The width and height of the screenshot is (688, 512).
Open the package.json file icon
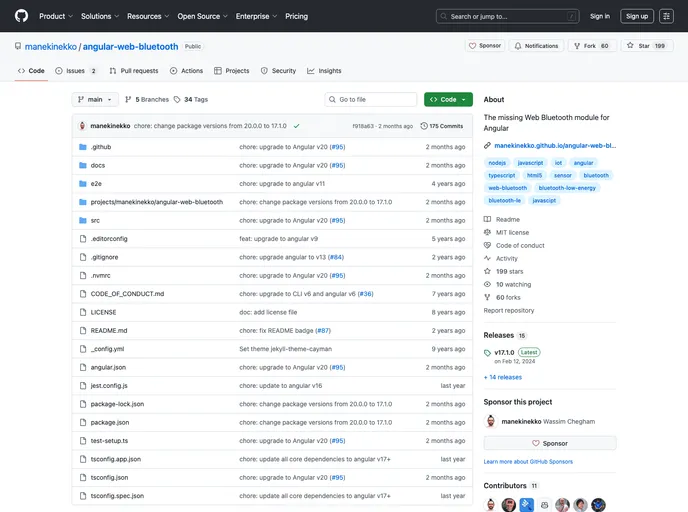click(x=82, y=422)
